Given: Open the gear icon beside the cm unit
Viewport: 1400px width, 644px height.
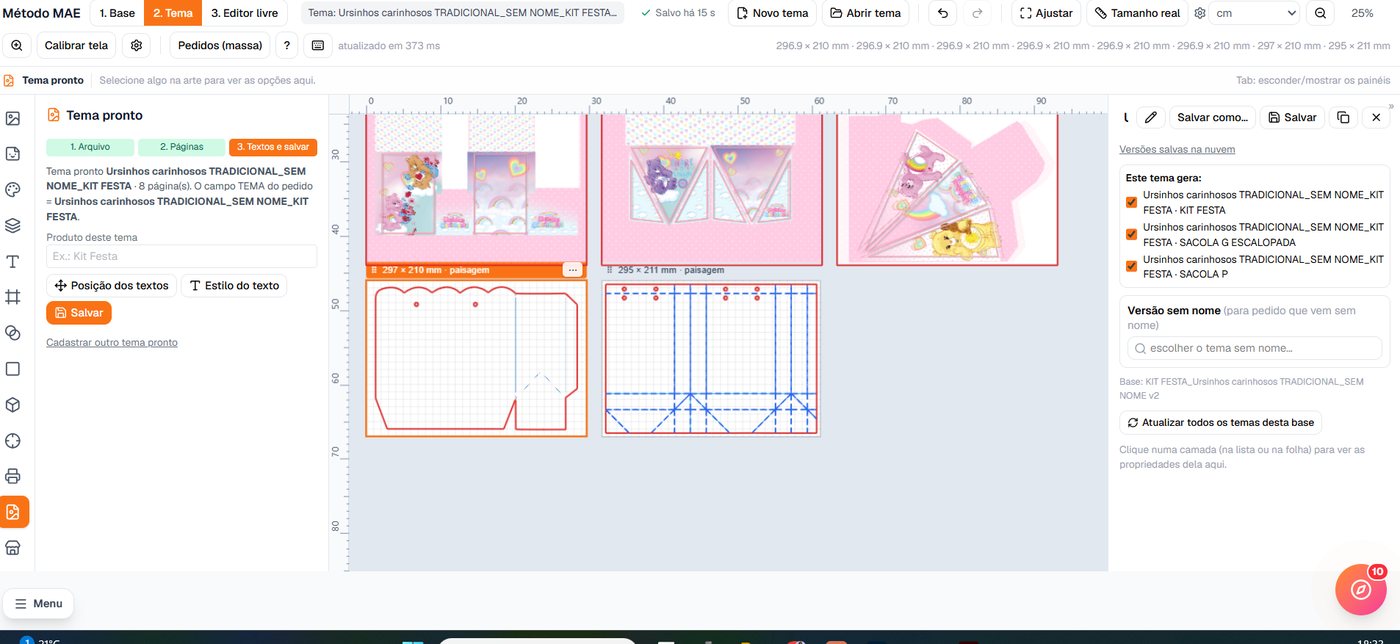Looking at the screenshot, I should coord(1200,13).
